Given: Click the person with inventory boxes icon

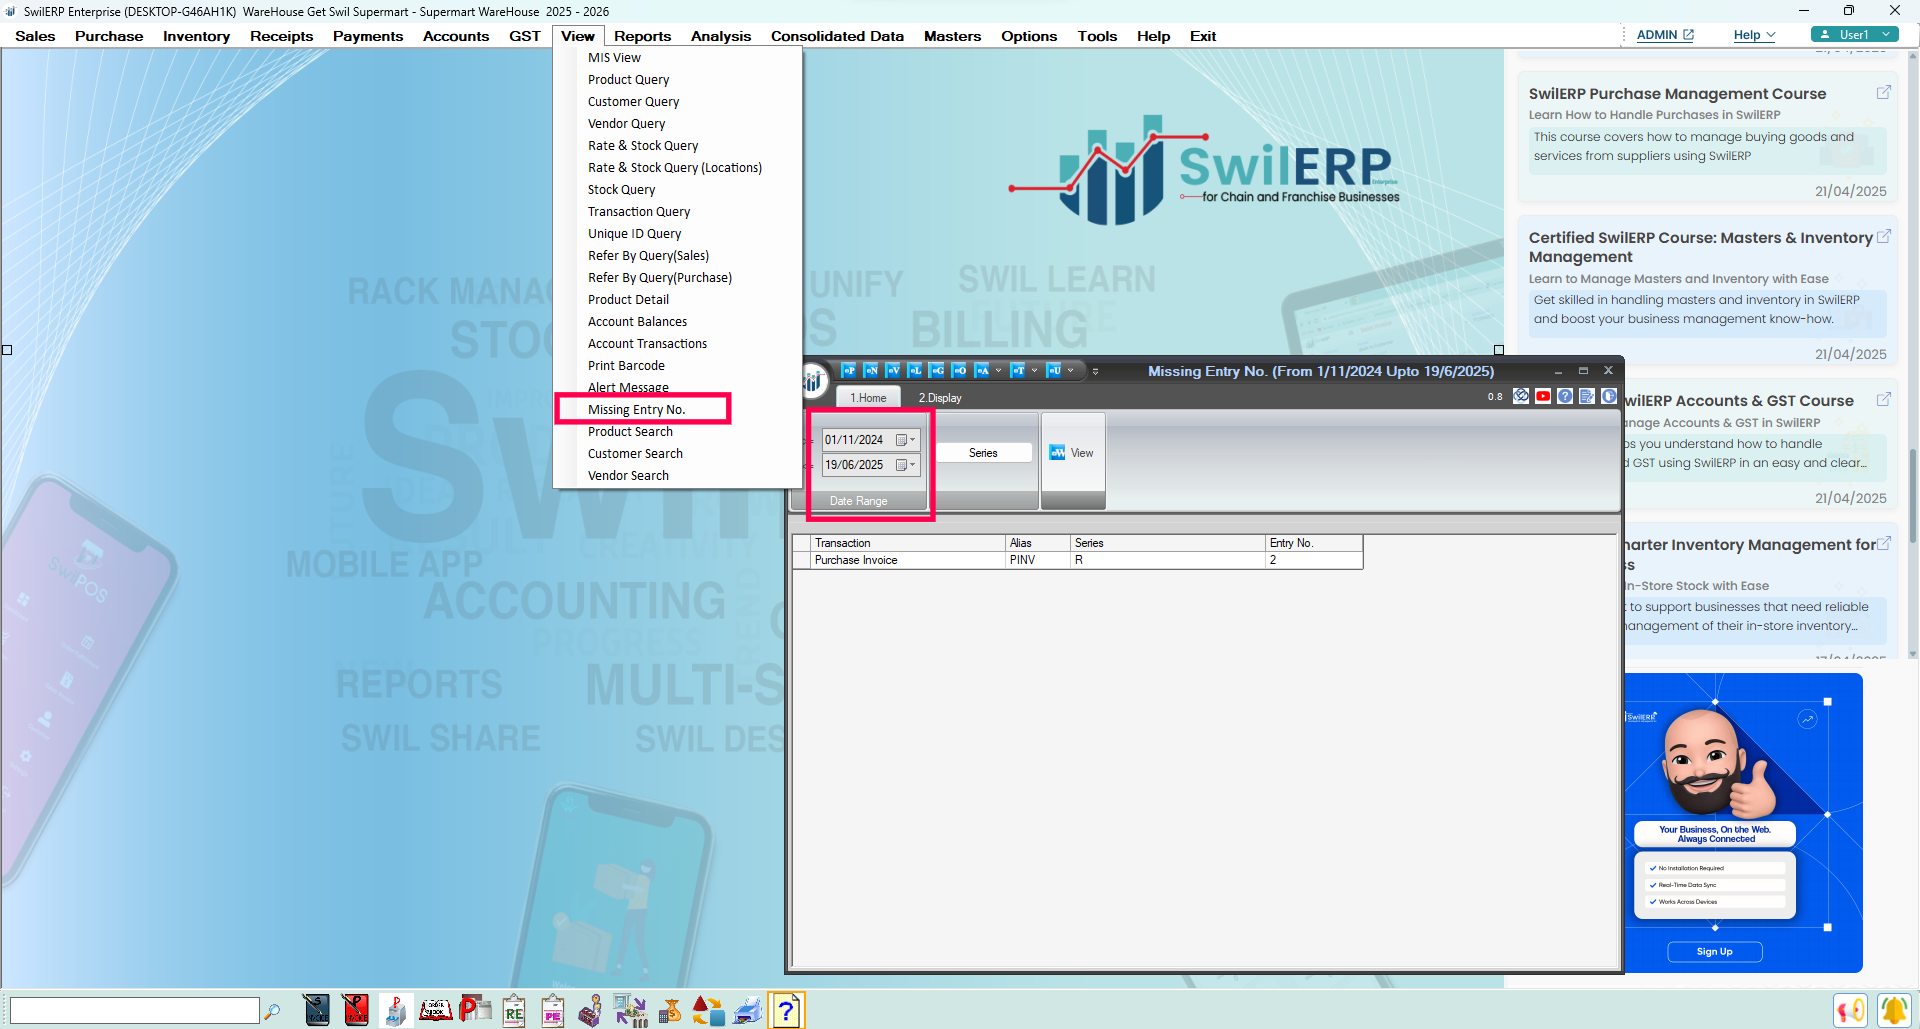Looking at the screenshot, I should coord(591,1010).
